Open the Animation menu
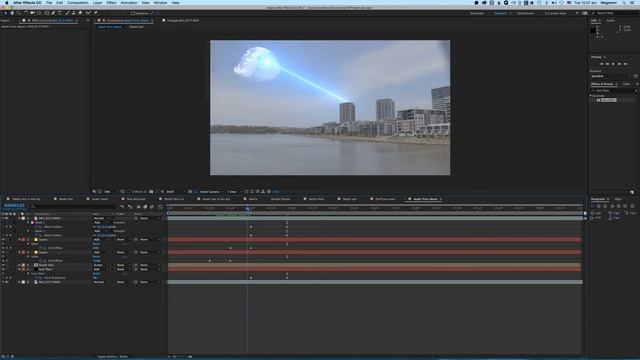 pos(129,2)
